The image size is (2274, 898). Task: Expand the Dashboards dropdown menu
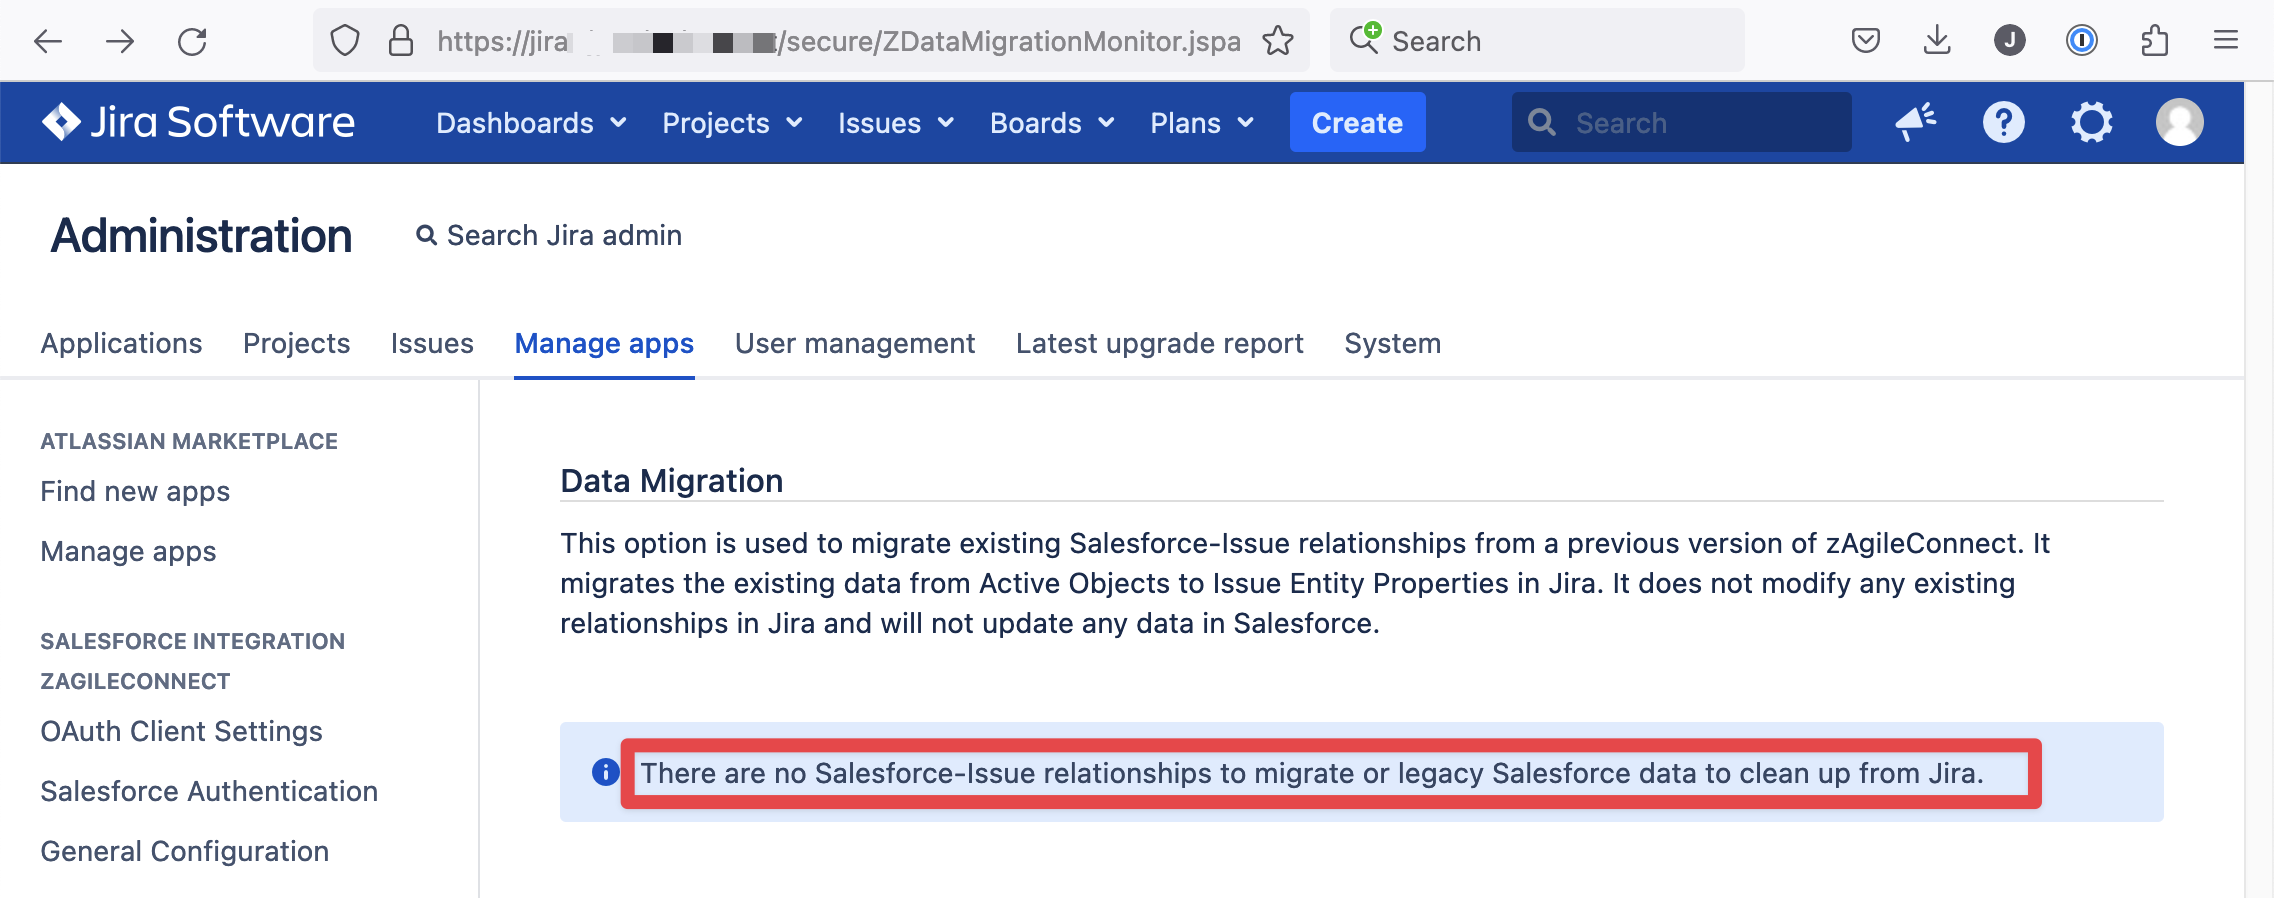[x=531, y=123]
